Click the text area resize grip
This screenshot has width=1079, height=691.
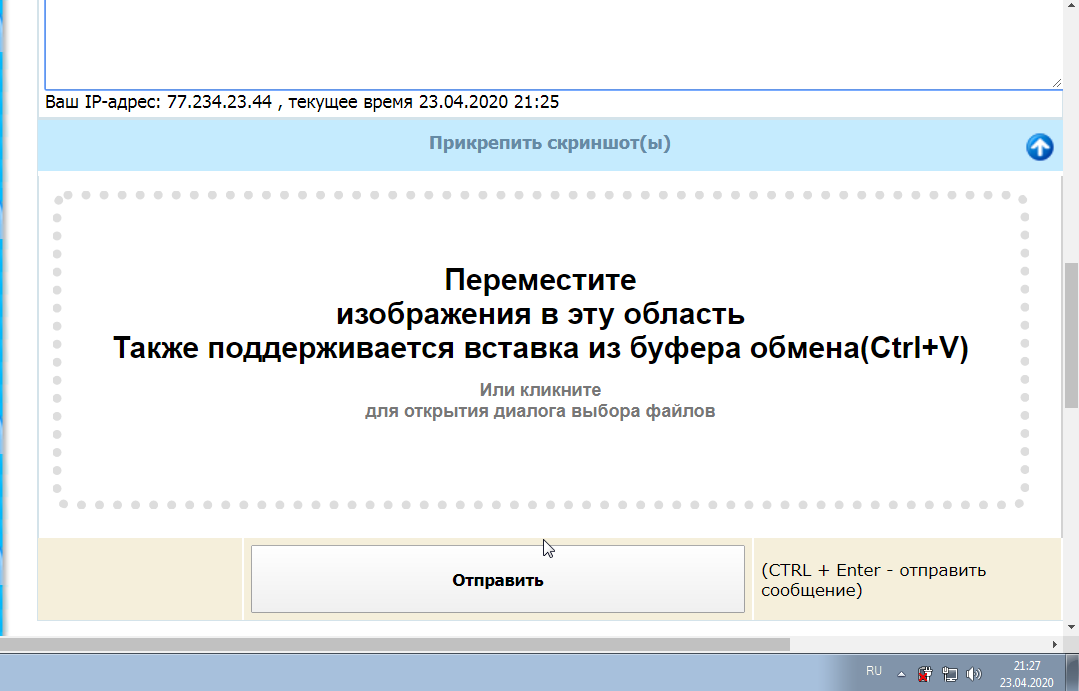click(1056, 83)
